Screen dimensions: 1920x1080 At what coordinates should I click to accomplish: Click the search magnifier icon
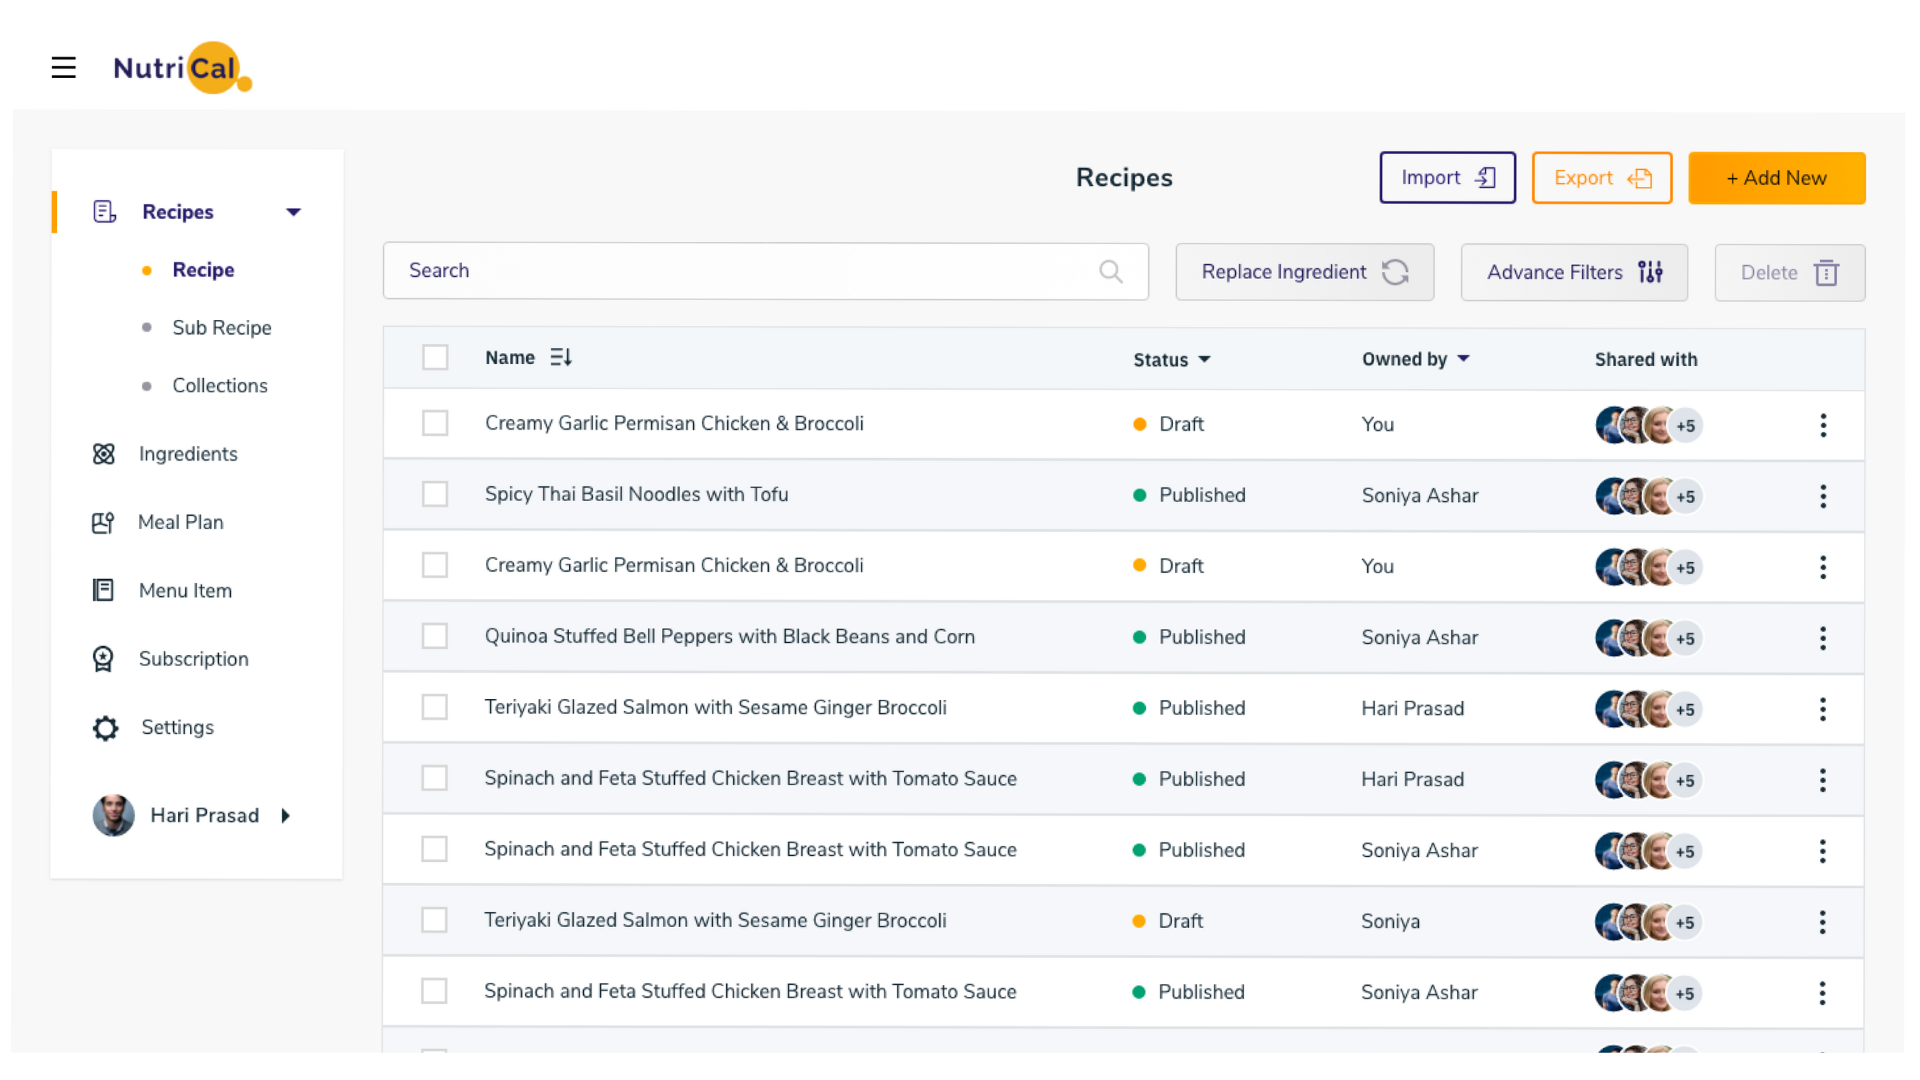pos(1110,271)
